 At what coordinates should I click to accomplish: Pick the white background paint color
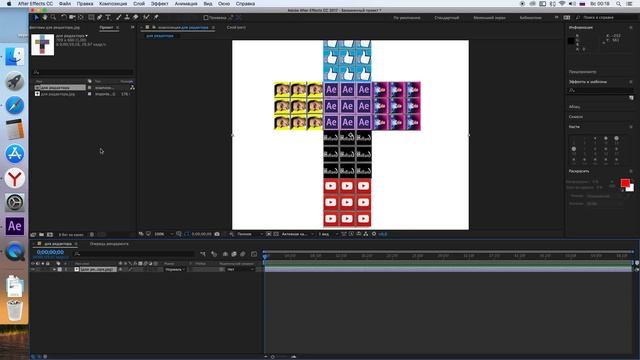[x=631, y=188]
